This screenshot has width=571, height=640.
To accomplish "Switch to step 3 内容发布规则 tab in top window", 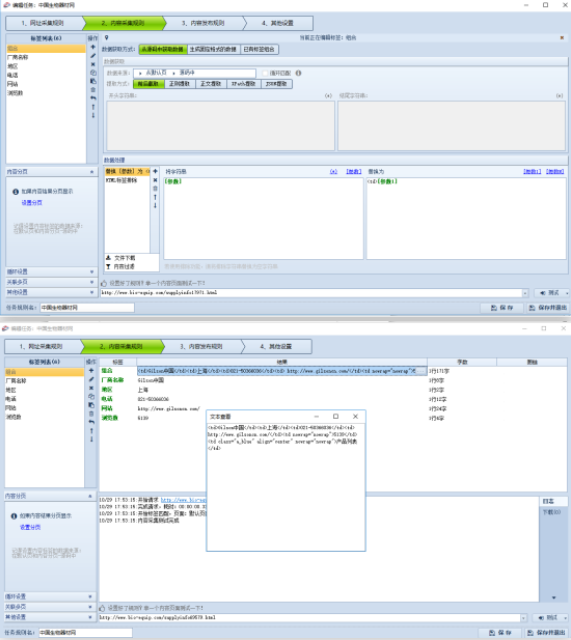I will [x=203, y=23].
